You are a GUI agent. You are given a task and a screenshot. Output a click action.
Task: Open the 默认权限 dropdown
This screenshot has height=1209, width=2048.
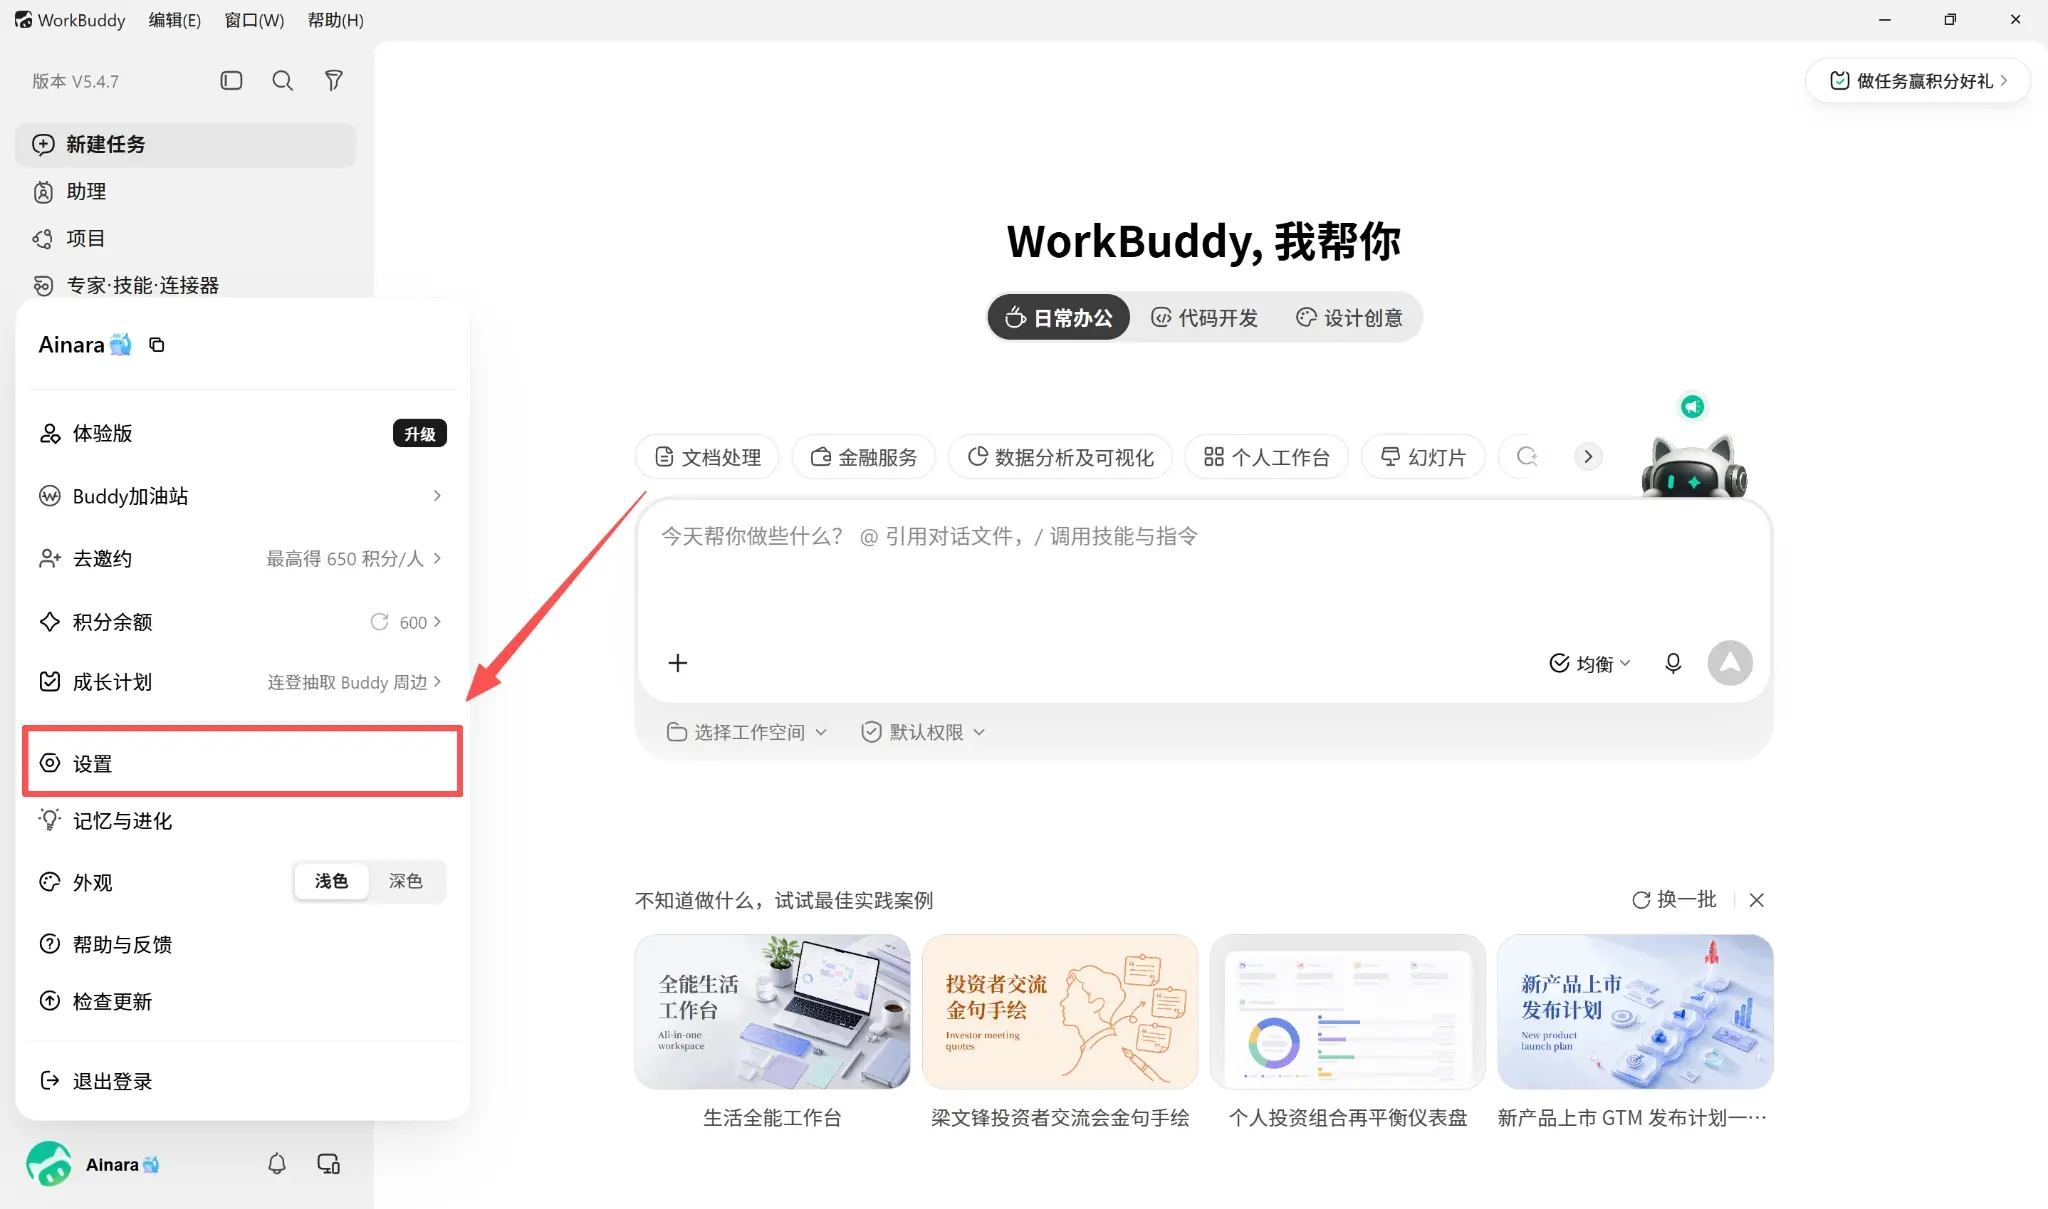tap(923, 732)
